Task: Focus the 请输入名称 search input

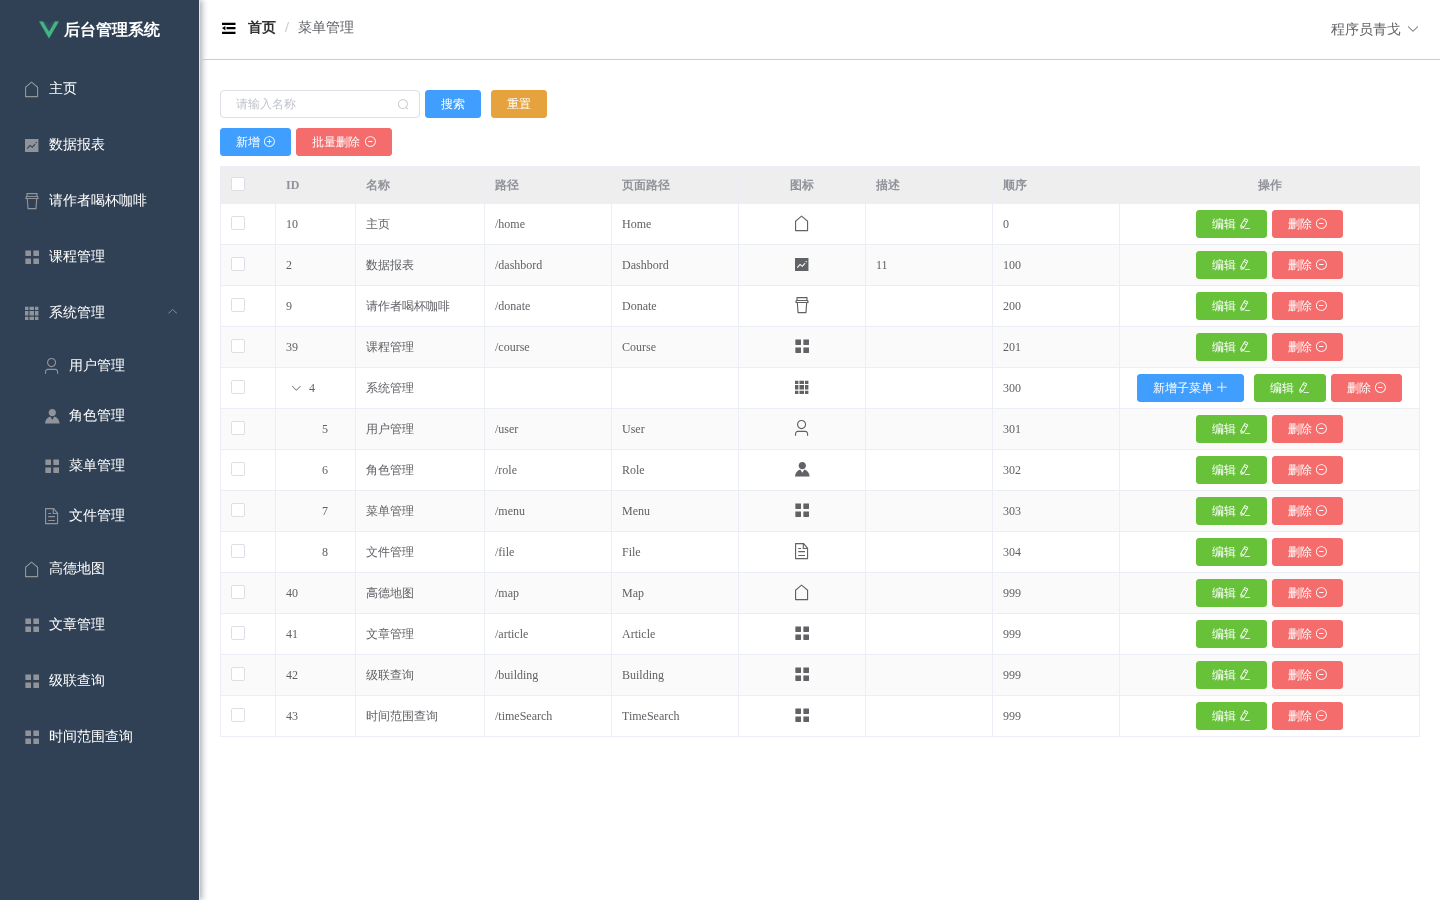Action: (320, 104)
